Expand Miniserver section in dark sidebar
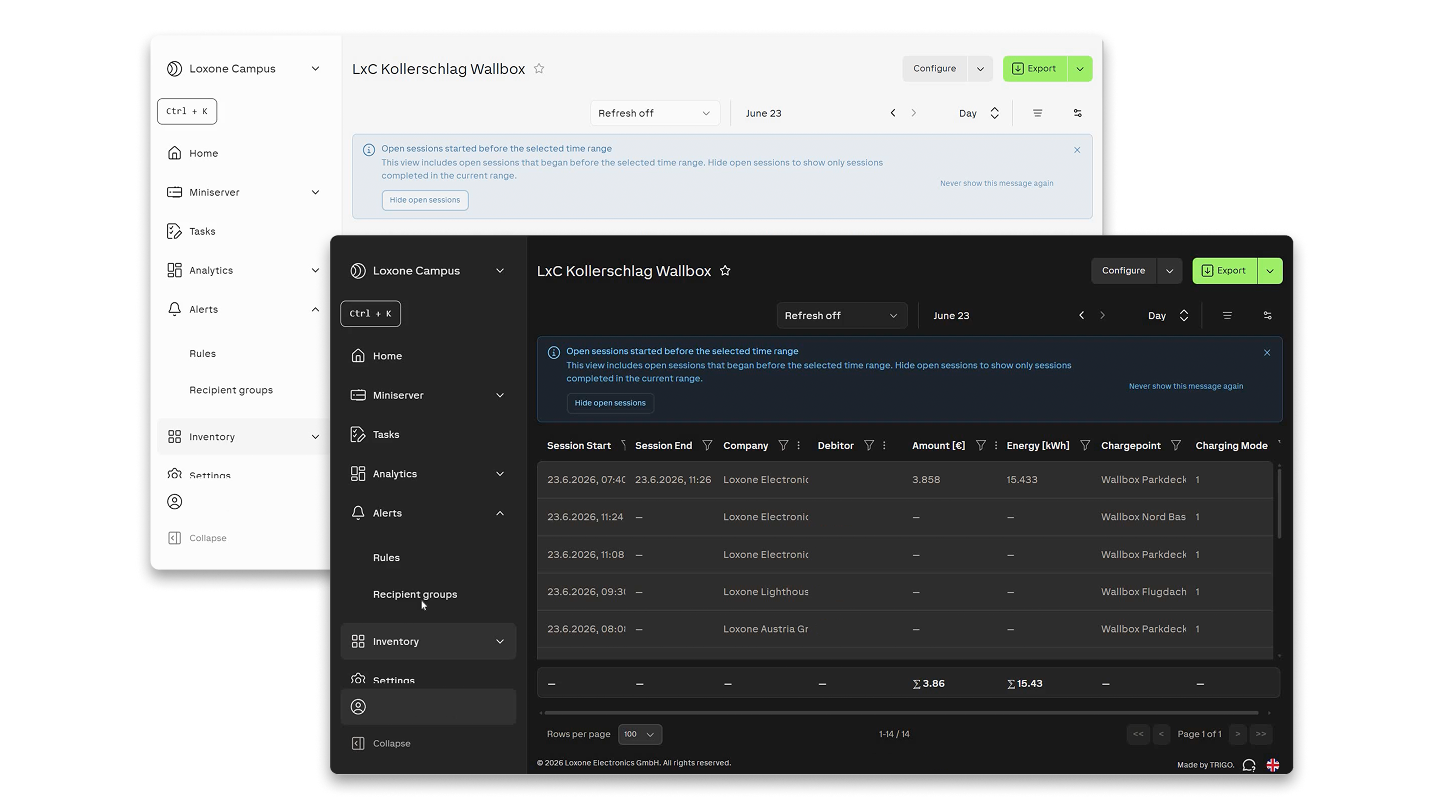The width and height of the screenshot is (1440, 810). tap(500, 395)
